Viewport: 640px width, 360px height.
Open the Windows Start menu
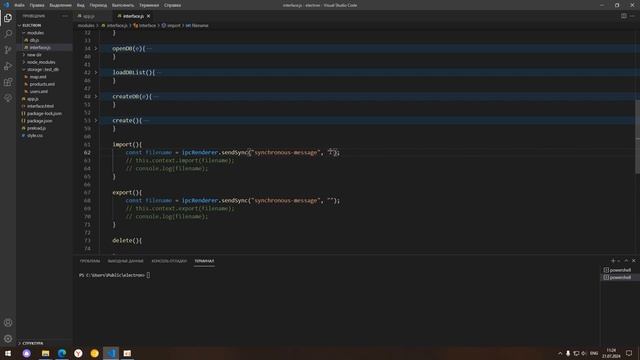tap(8, 353)
